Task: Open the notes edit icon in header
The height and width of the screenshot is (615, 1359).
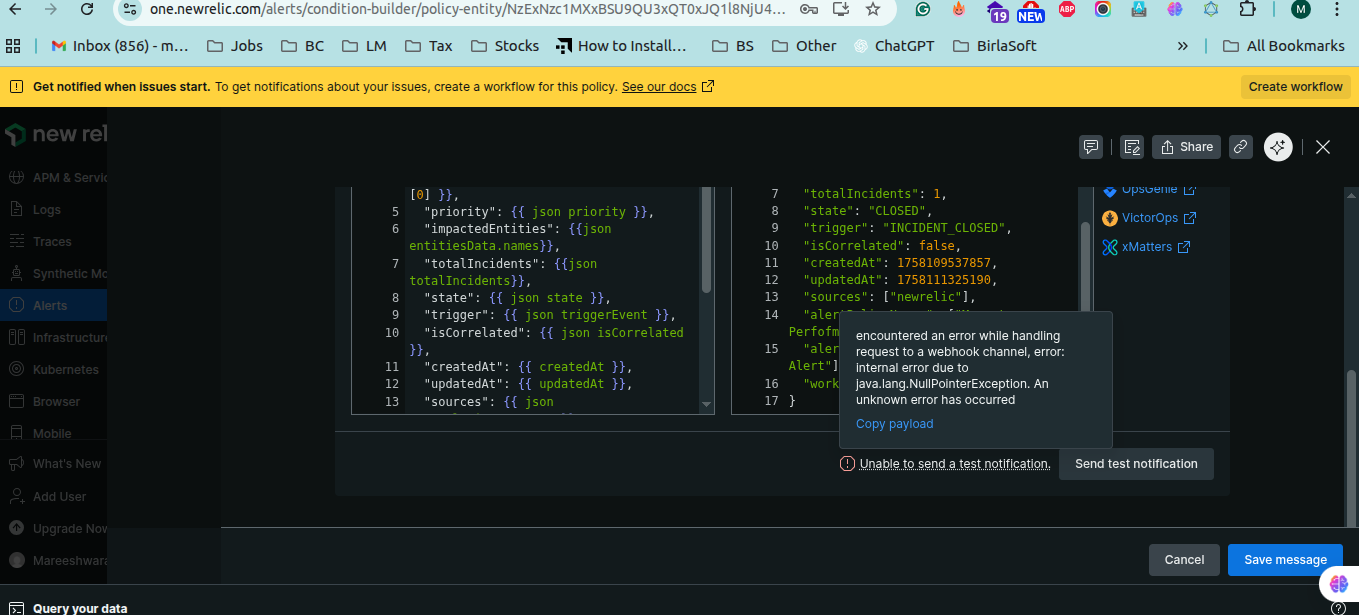Action: tap(1131, 147)
